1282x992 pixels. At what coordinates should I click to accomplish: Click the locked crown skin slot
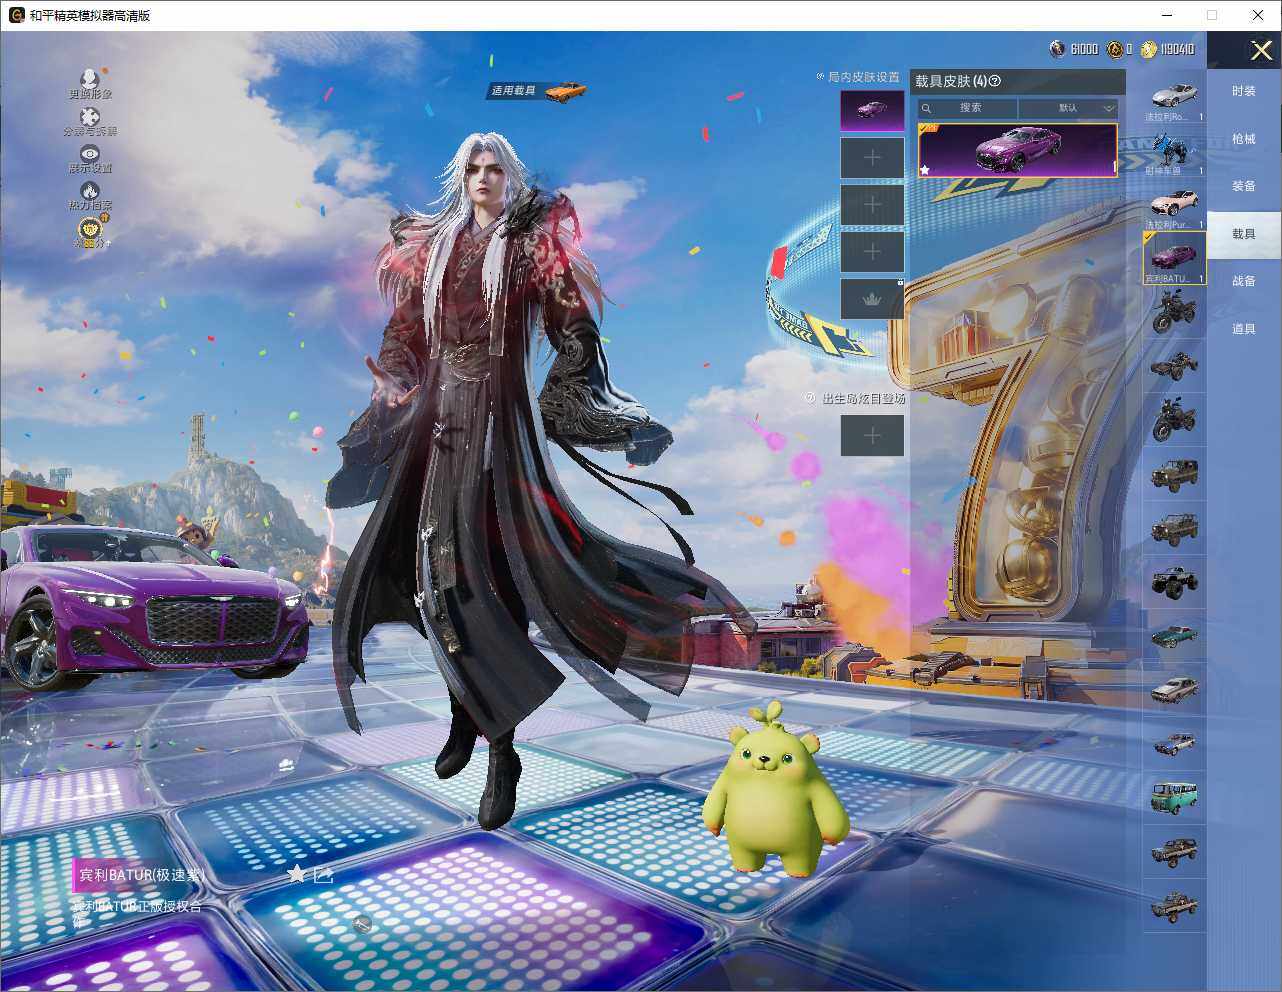(x=872, y=298)
